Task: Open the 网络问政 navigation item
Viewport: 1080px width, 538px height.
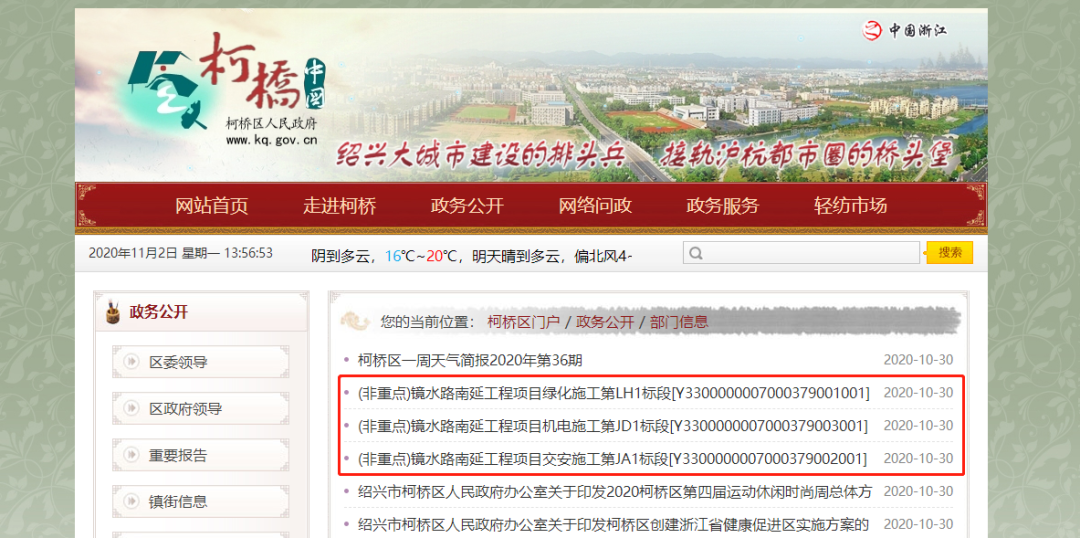Action: click(595, 205)
